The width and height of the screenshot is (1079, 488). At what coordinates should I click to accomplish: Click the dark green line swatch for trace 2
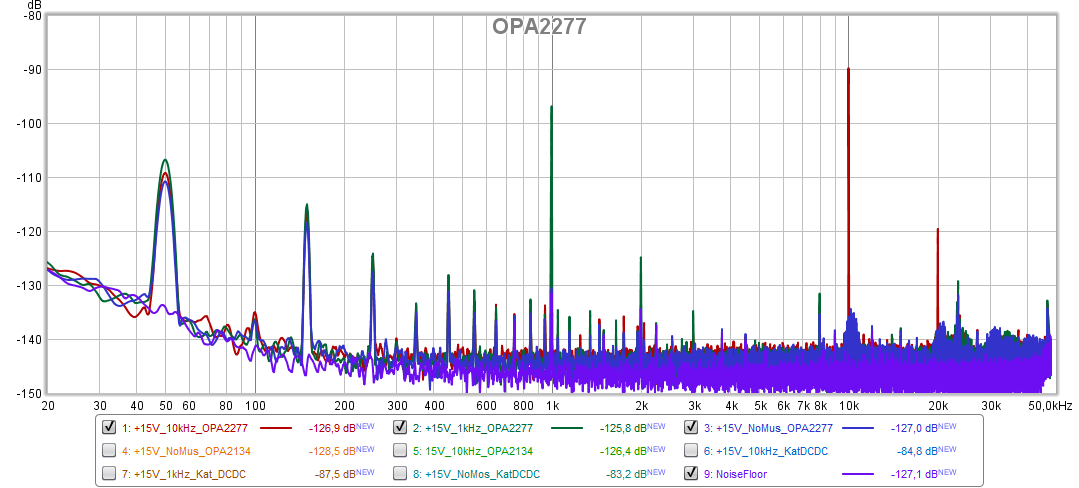click(567, 428)
